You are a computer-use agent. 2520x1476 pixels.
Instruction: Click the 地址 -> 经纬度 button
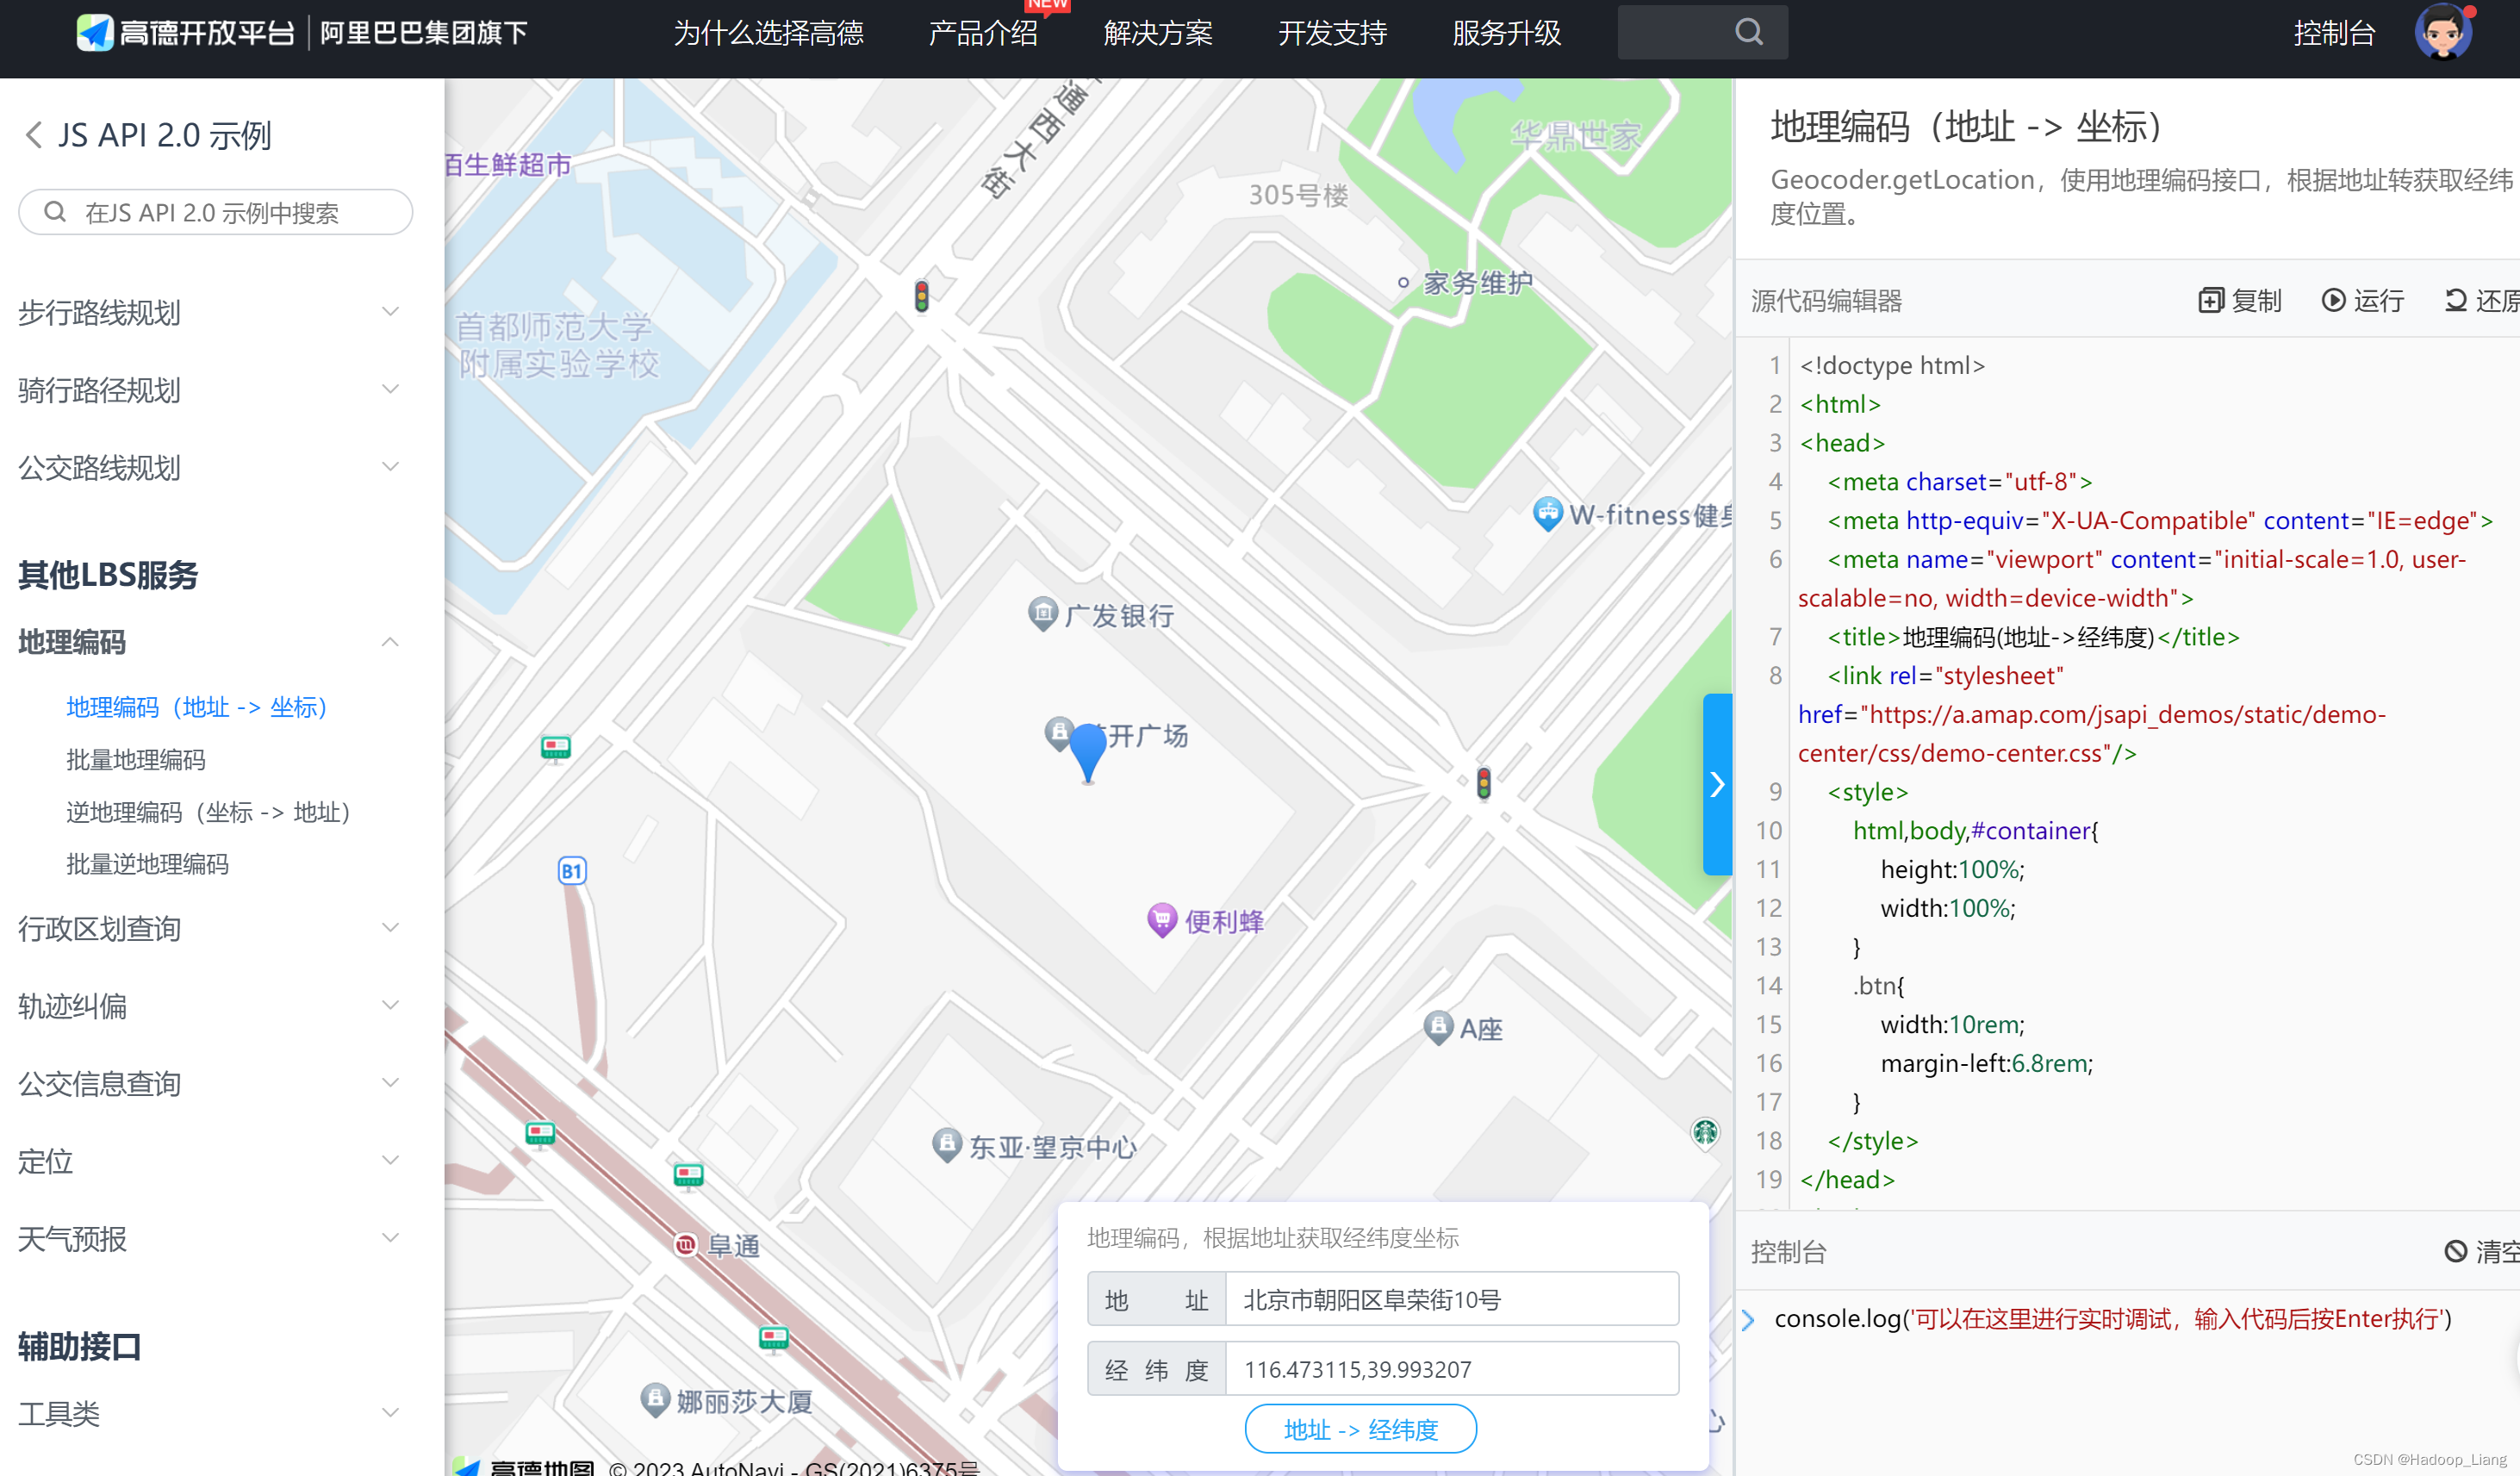point(1360,1429)
